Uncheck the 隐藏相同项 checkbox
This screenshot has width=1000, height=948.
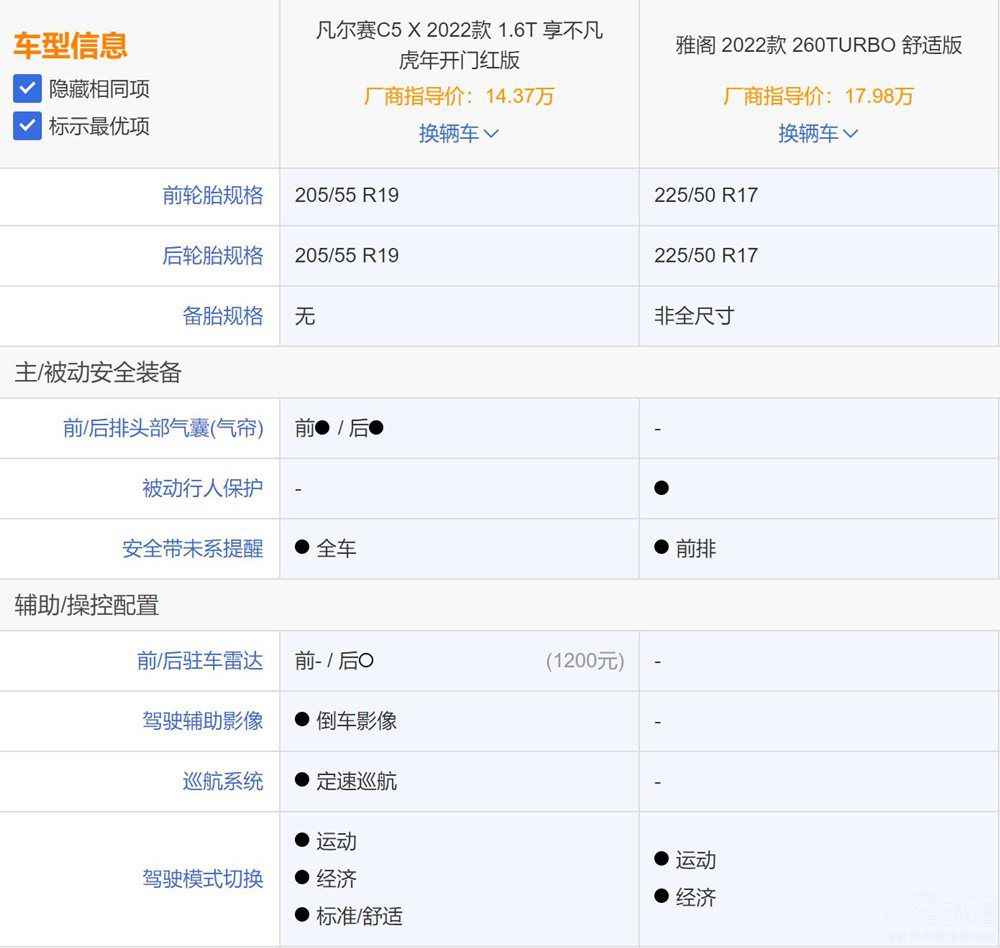click(27, 89)
